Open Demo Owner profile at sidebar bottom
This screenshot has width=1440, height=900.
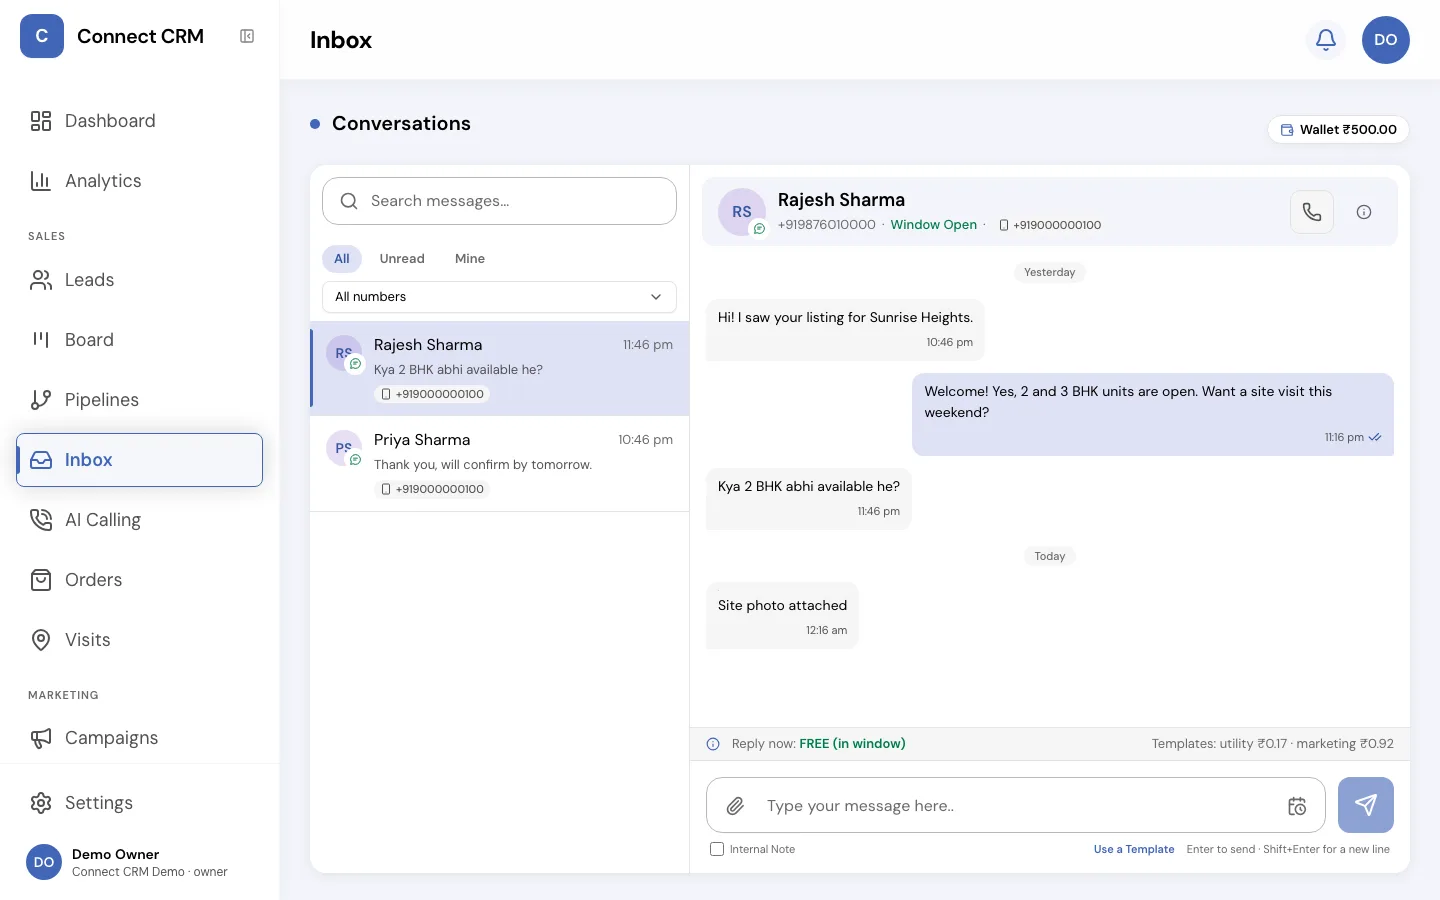click(139, 862)
